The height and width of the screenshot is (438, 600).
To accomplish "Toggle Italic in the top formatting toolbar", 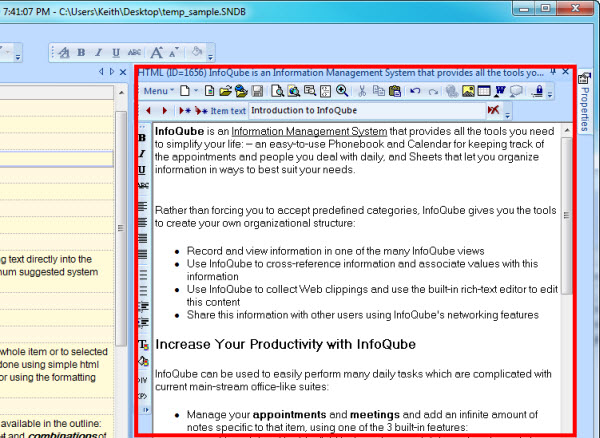I will click(x=99, y=52).
